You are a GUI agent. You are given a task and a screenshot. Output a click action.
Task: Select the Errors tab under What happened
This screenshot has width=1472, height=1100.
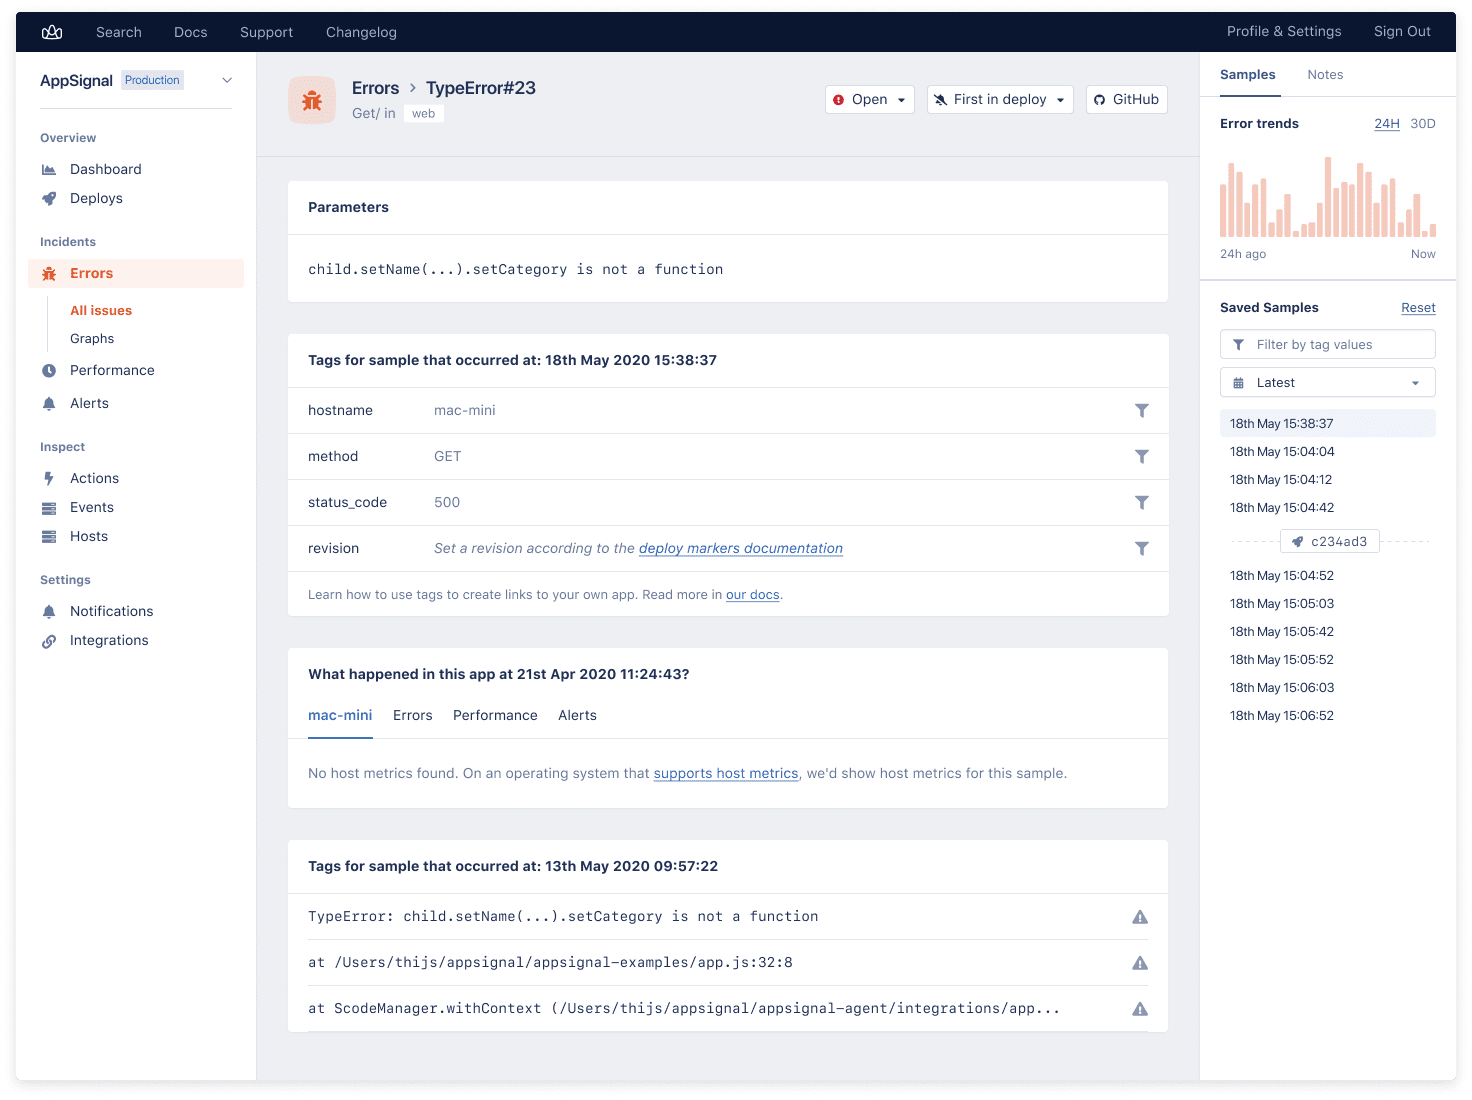[x=413, y=716]
